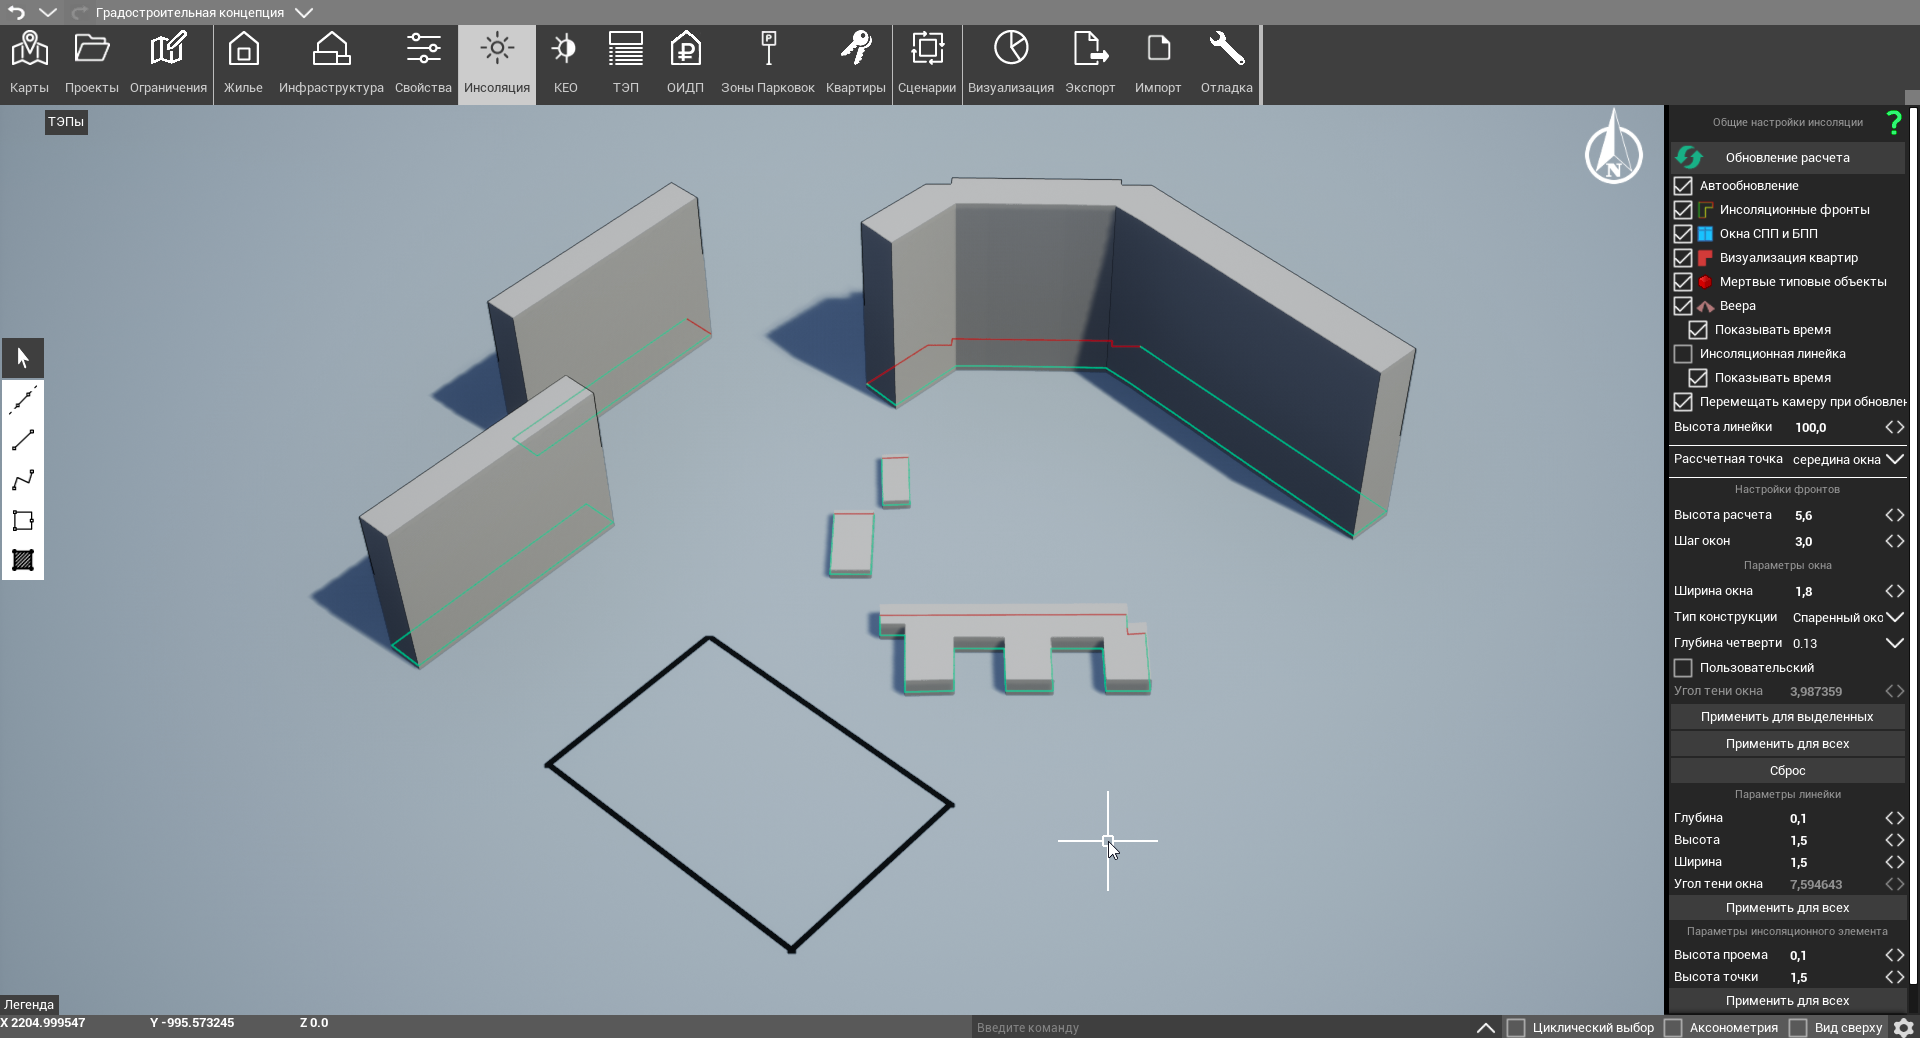
Task: Toggle Визуализация квартир checkbox
Action: 1683,258
